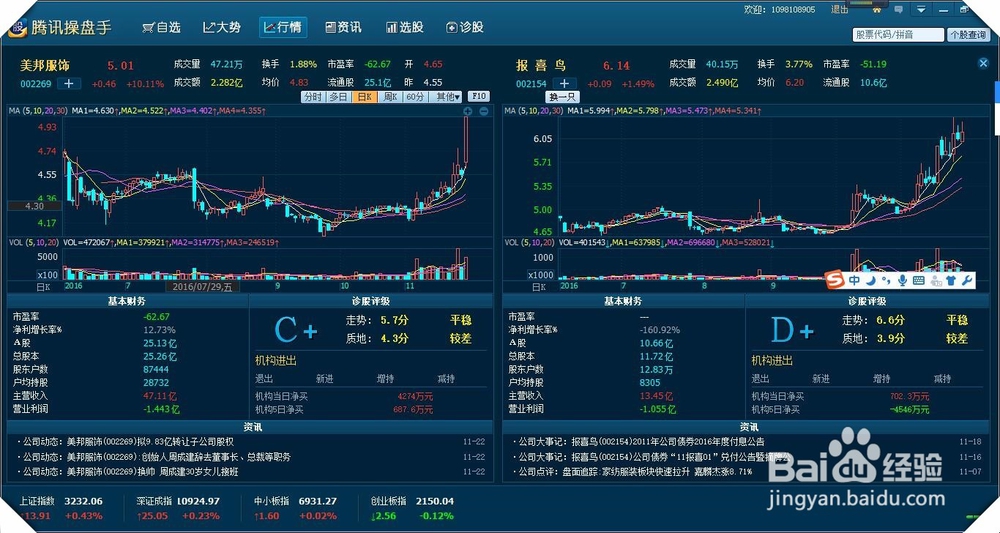
Task: Focus the 股票代码/拼音 search field
Action: [898, 34]
